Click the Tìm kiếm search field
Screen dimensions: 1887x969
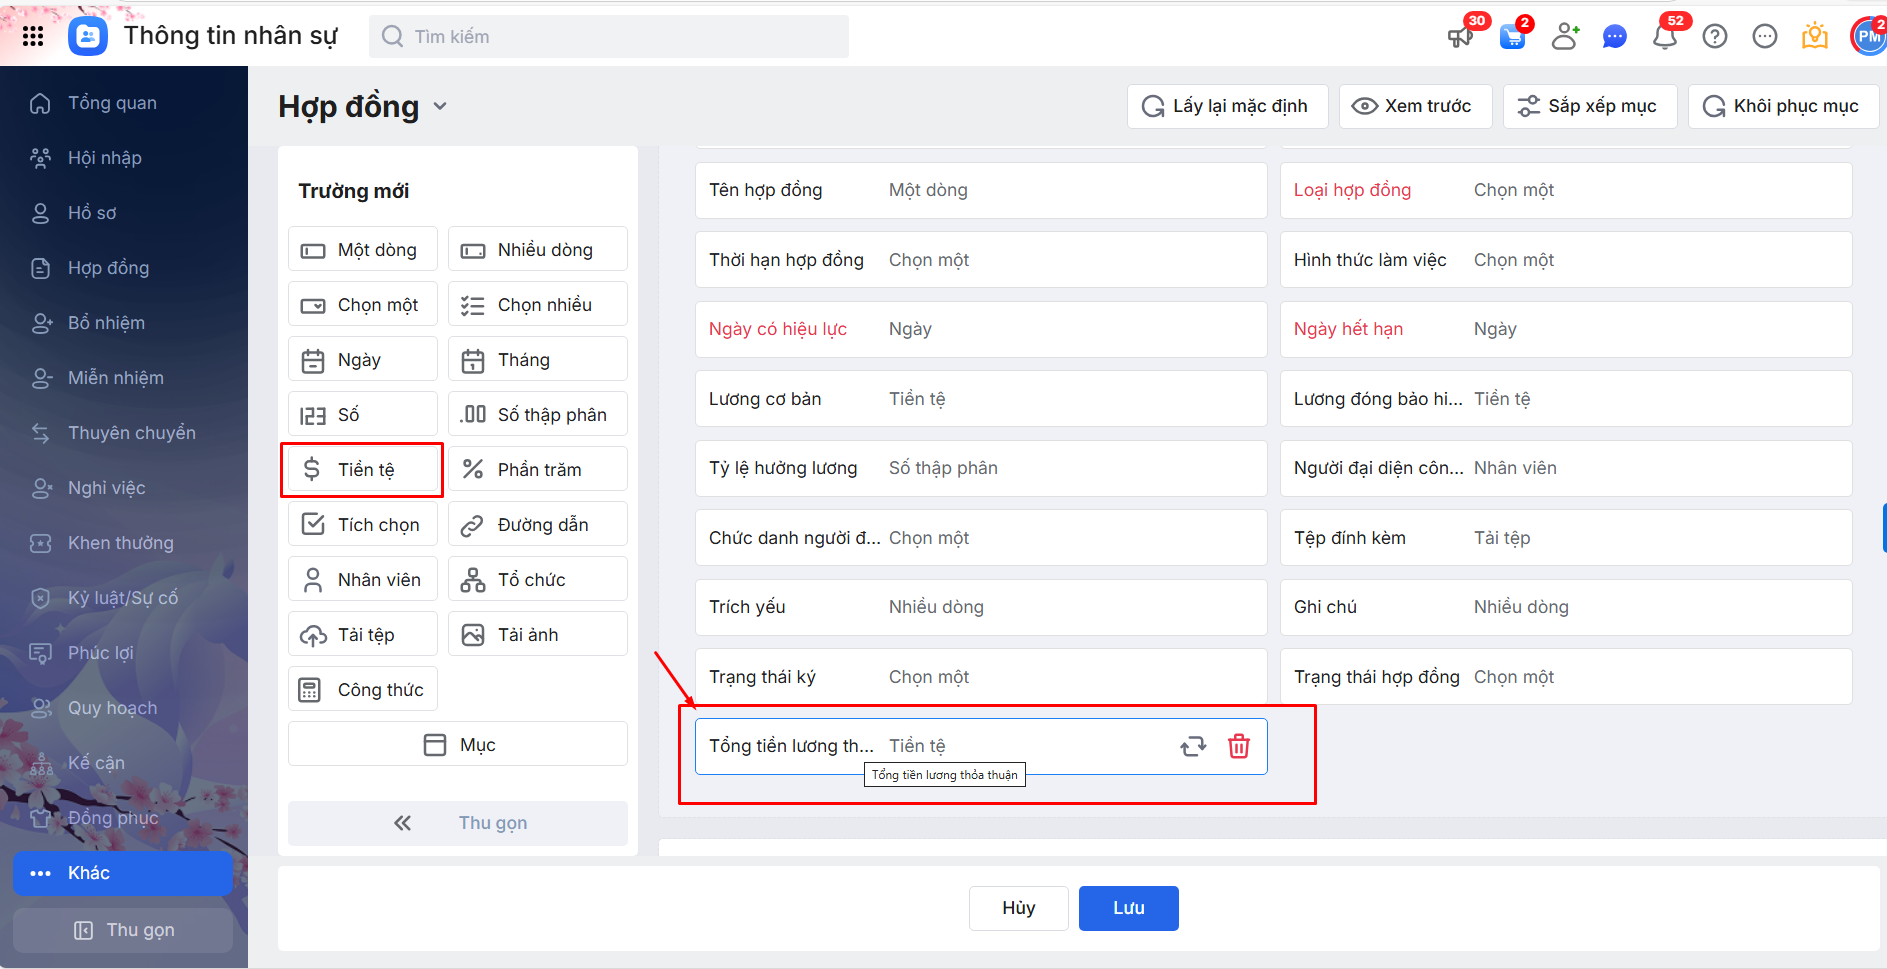pos(610,37)
